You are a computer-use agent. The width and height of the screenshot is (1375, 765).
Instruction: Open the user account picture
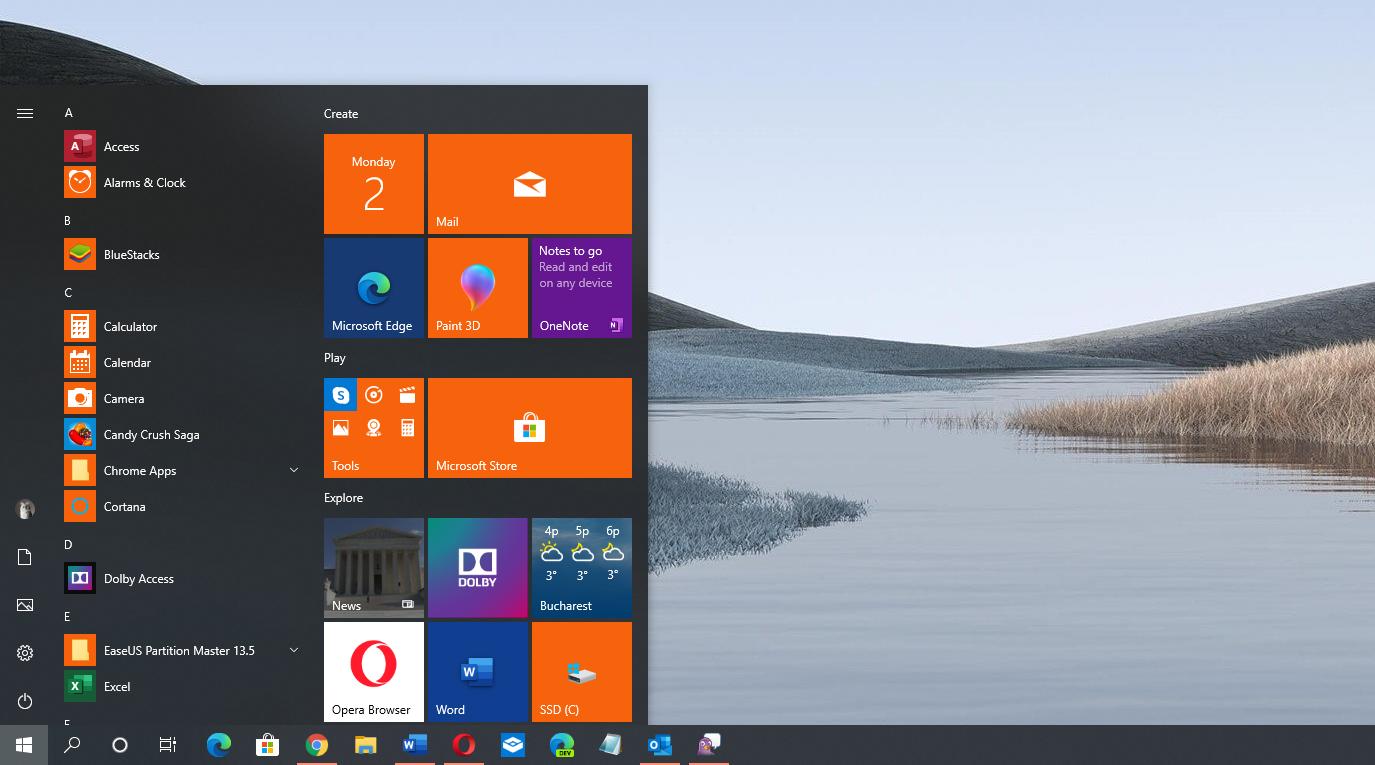25,509
